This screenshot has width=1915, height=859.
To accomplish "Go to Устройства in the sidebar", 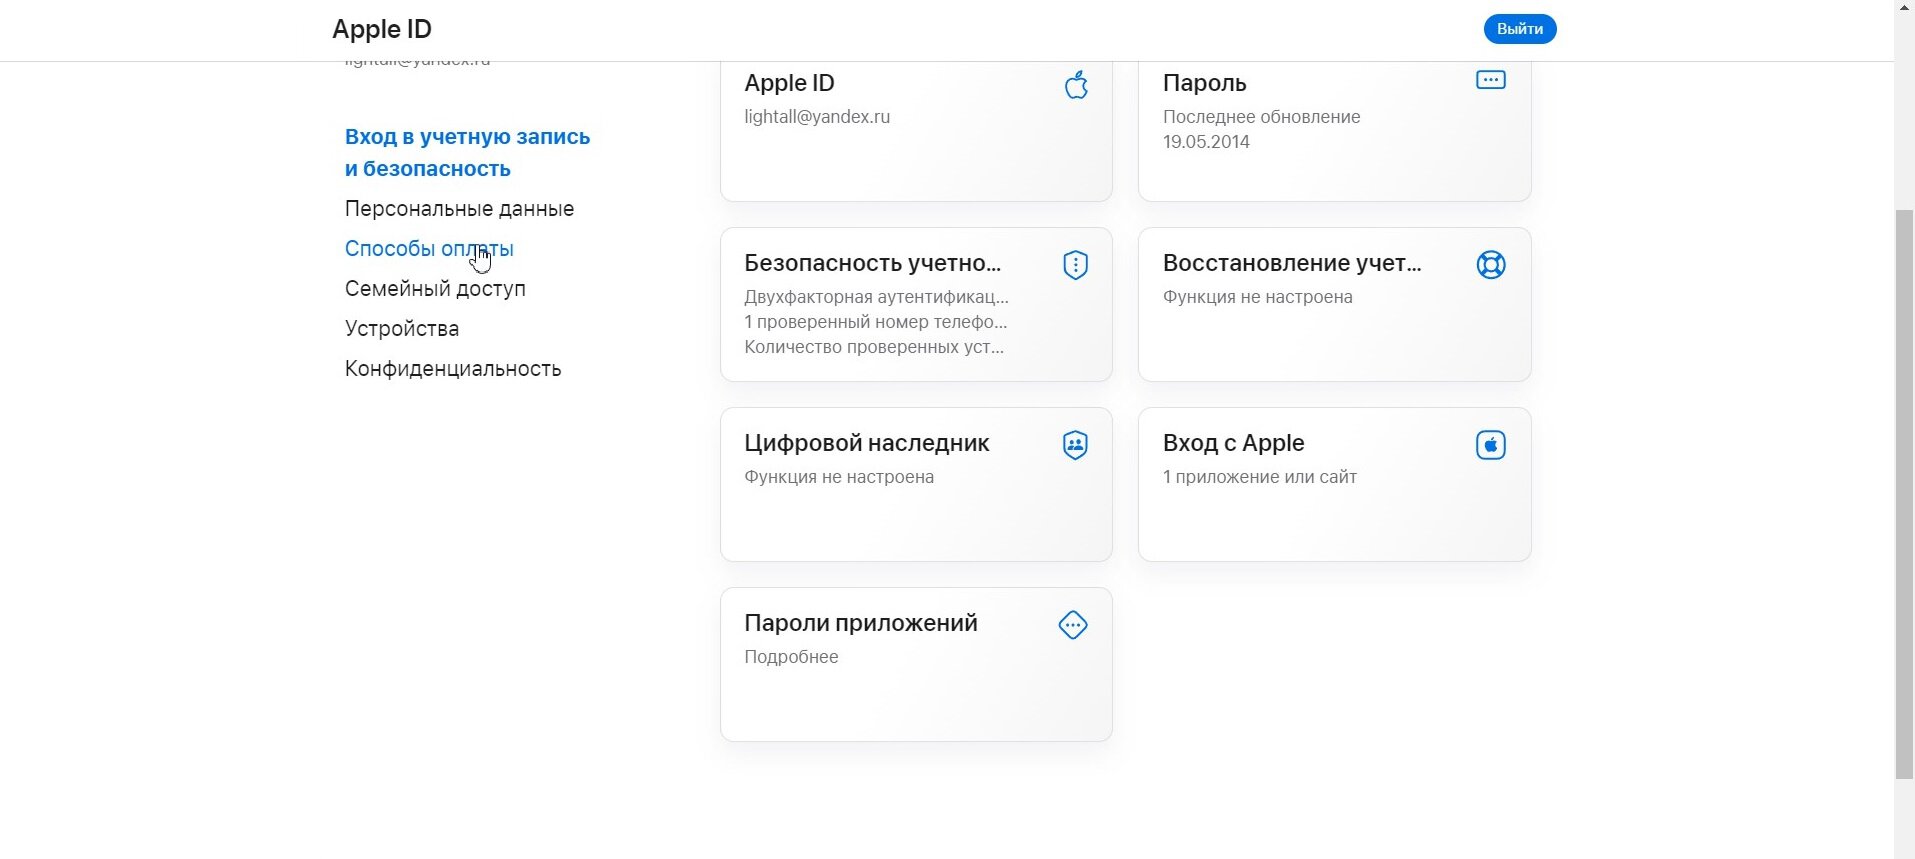I will coord(402,329).
